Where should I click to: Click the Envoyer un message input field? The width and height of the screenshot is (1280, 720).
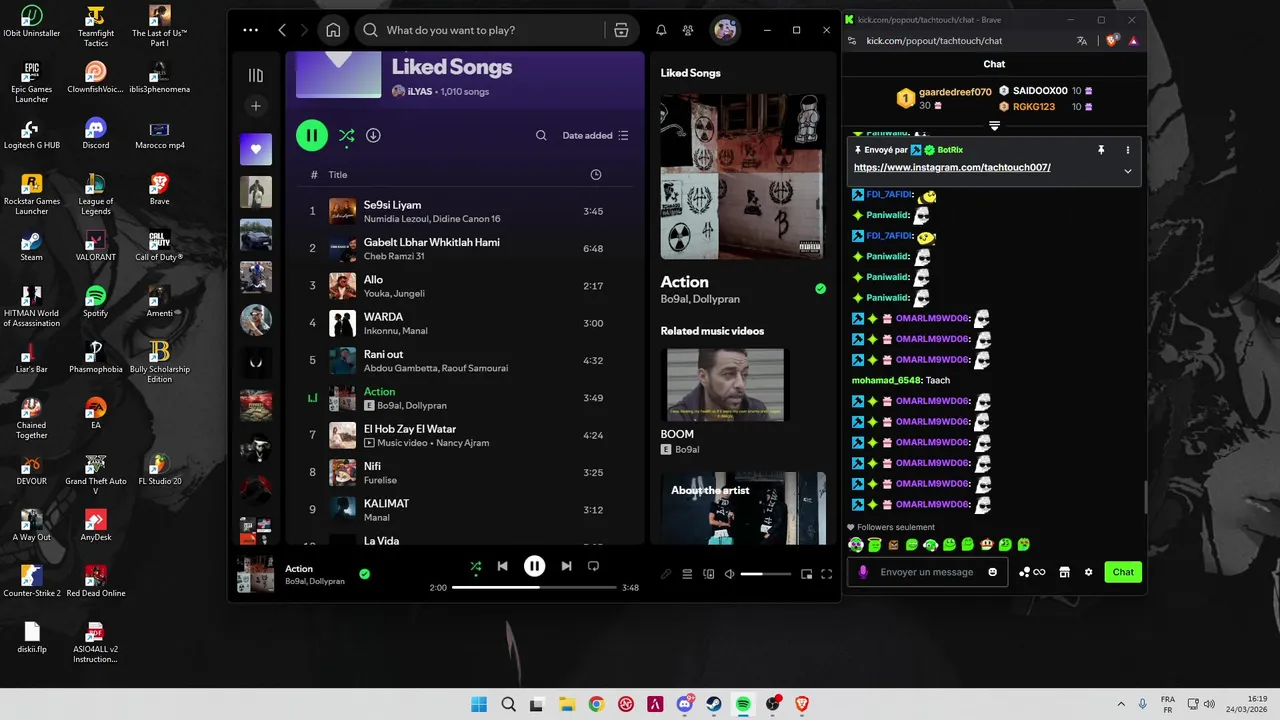(x=926, y=572)
